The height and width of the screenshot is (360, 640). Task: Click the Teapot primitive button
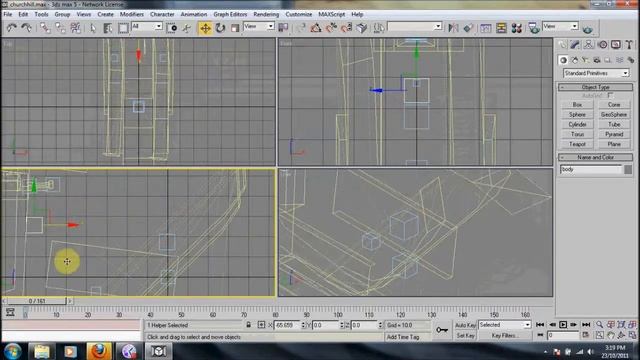[577, 144]
